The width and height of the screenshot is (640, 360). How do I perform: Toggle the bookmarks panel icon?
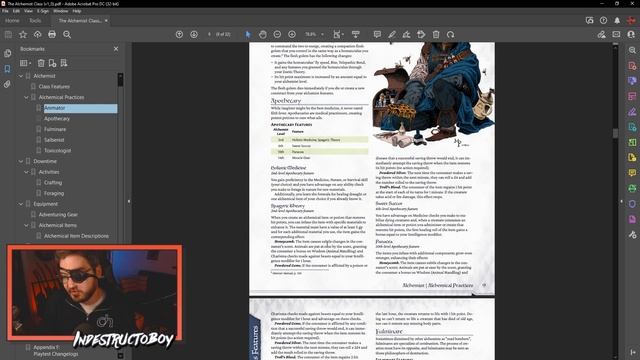click(7, 69)
